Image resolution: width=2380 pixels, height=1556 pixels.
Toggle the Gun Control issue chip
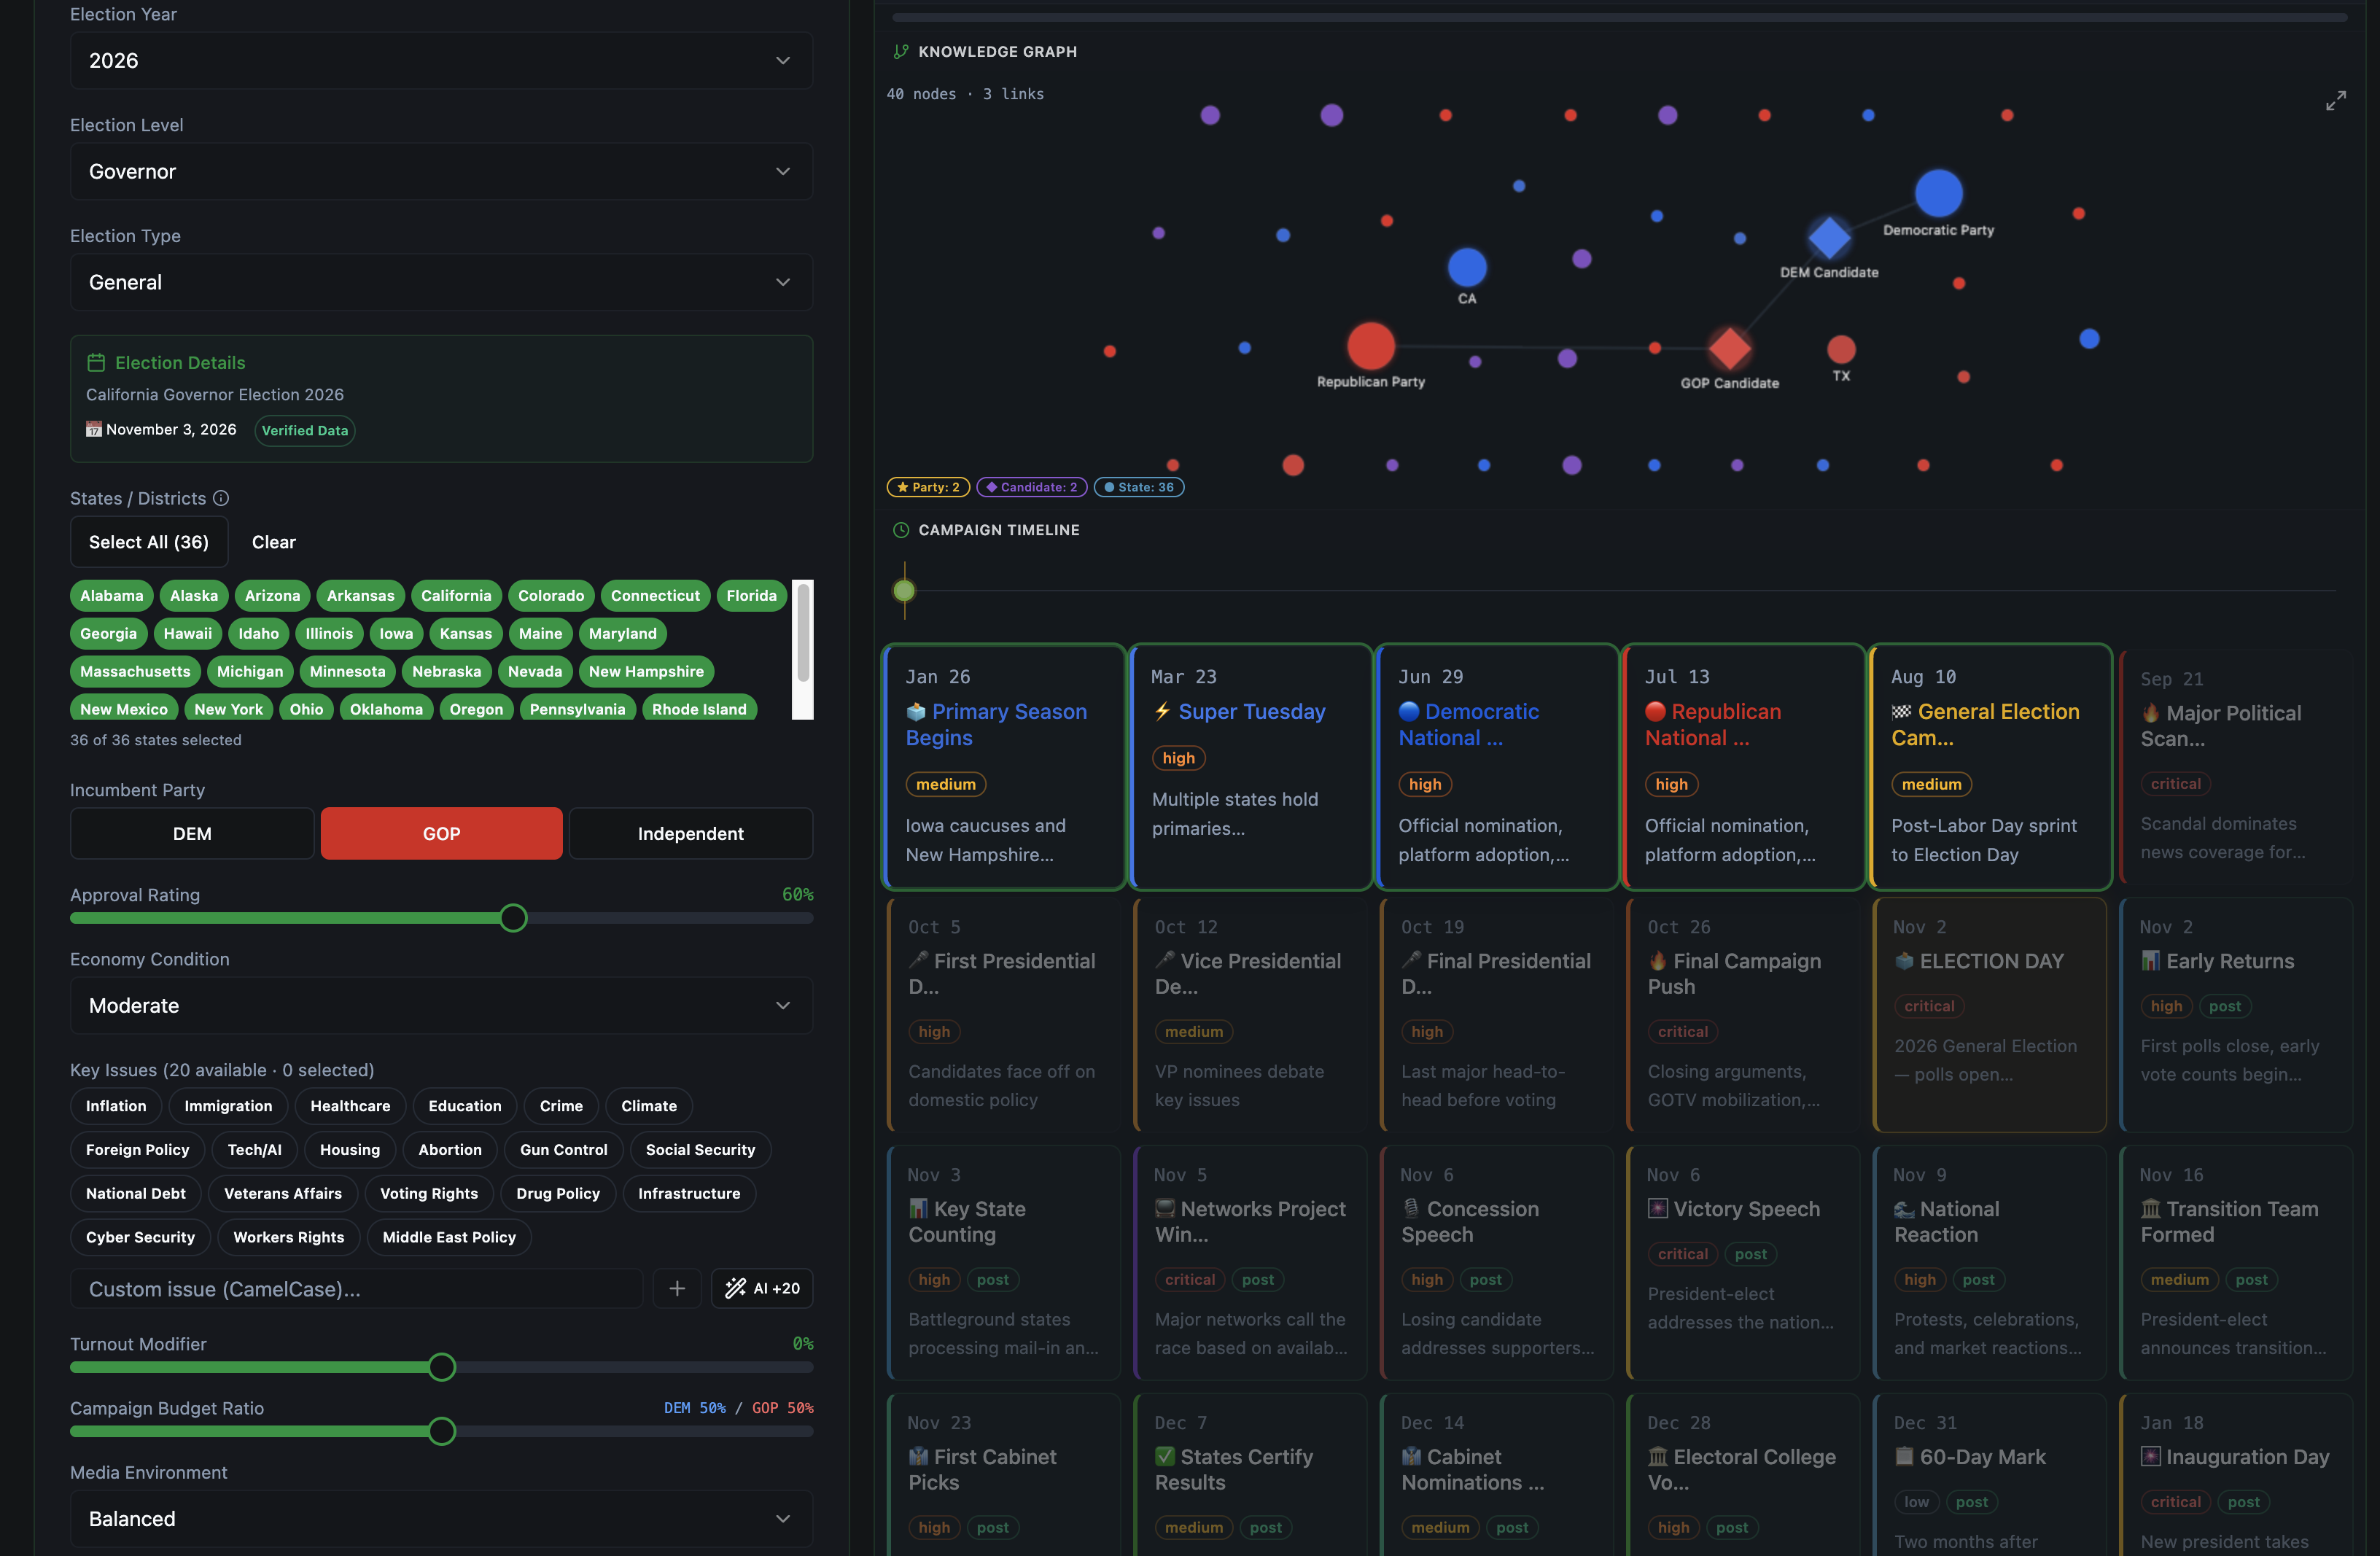coord(563,1150)
